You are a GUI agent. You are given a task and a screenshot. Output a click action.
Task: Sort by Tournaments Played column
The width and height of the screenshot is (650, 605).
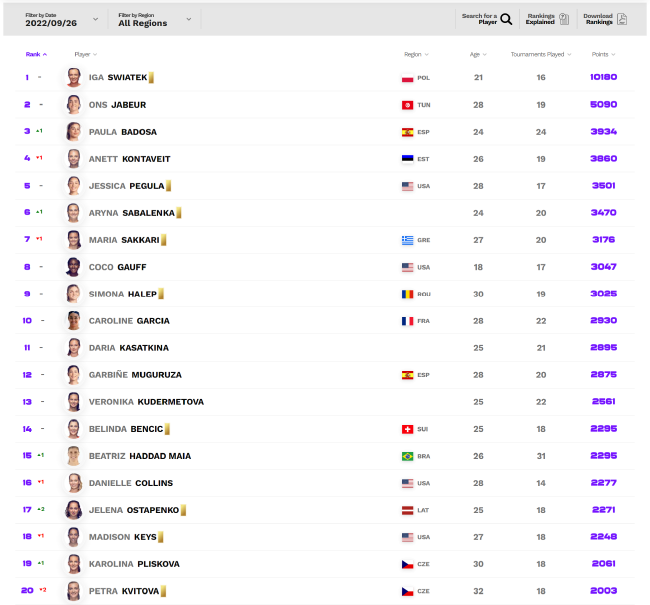click(x=541, y=54)
